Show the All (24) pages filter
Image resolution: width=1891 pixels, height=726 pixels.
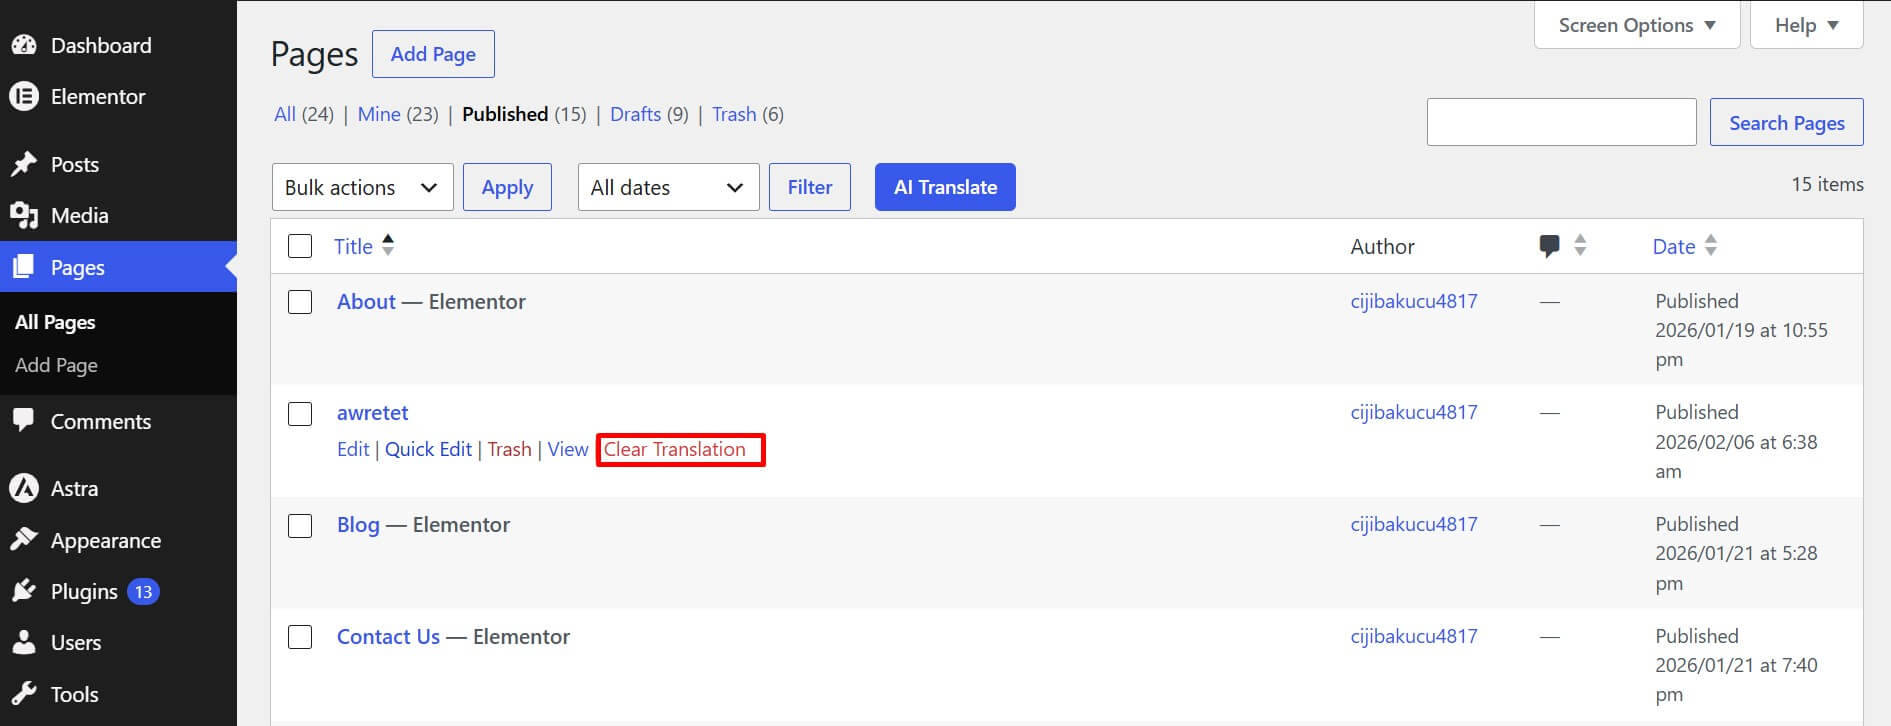304,114
